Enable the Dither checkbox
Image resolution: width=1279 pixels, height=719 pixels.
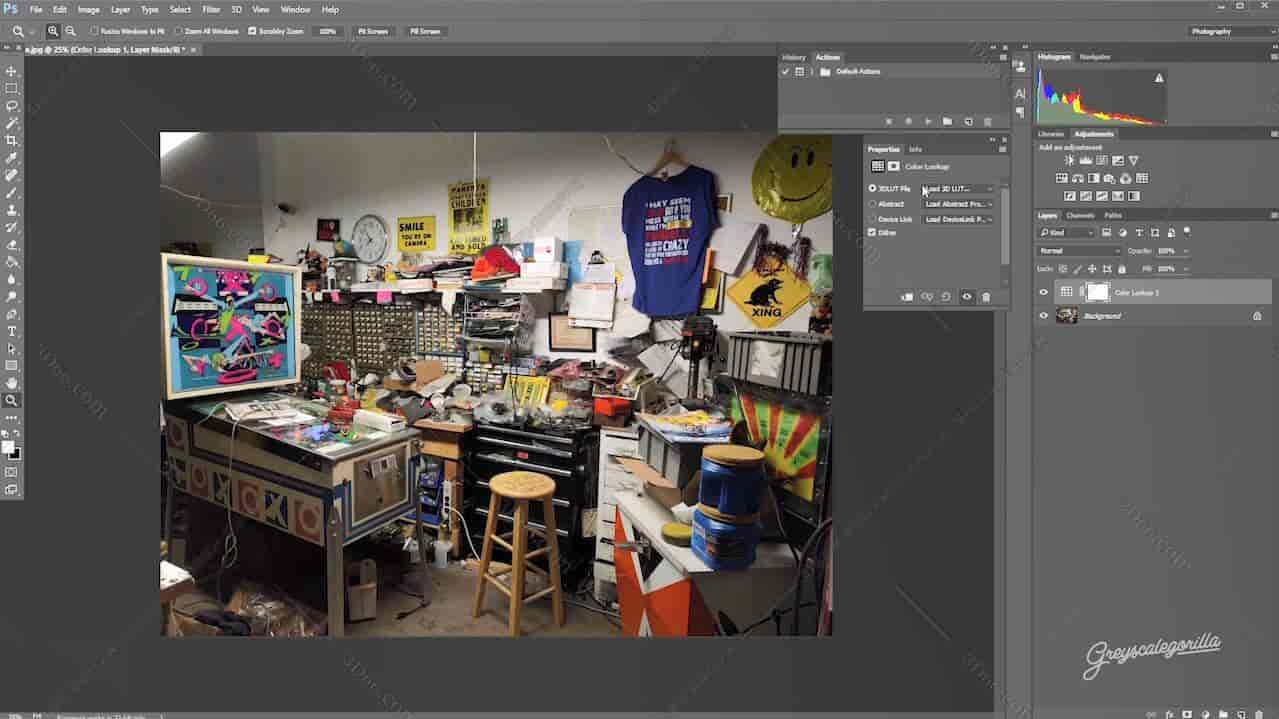[872, 232]
